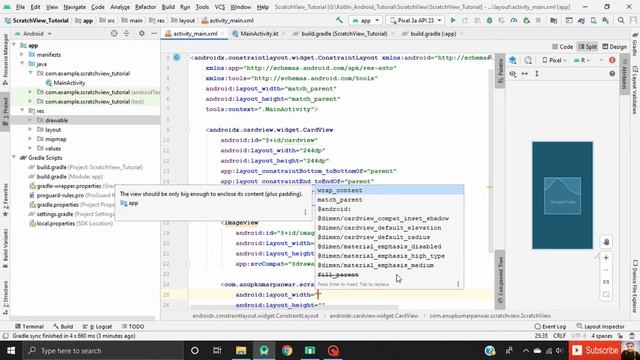The image size is (640, 360).
Task: Switch editor to Code view mode
Action: (x=562, y=47)
